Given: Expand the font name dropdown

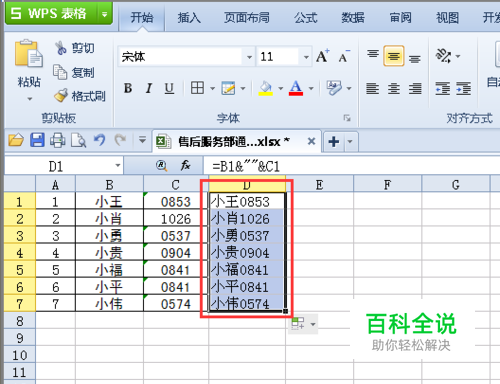Looking at the screenshot, I should click(x=249, y=57).
